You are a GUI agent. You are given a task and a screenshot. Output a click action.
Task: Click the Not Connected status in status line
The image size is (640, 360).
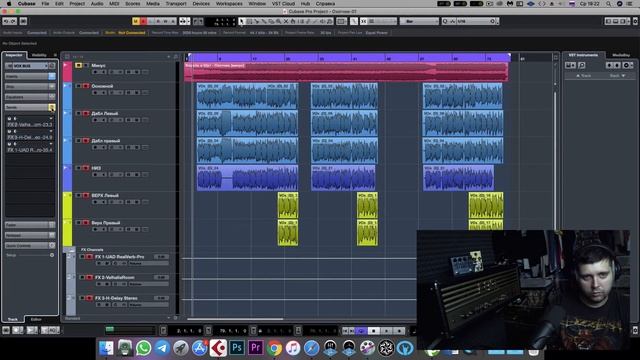[132, 33]
